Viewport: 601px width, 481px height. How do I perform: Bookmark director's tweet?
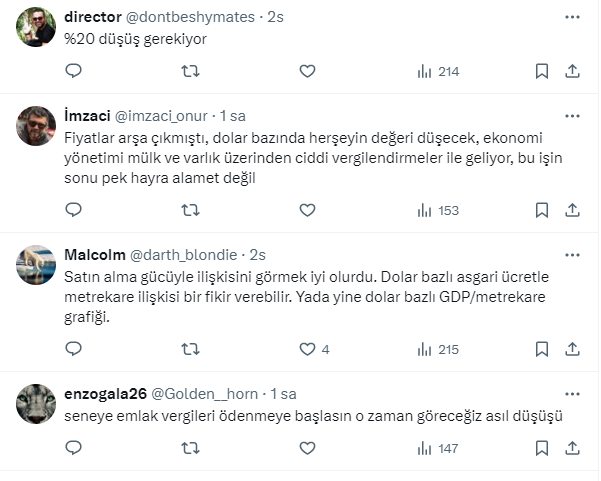point(541,71)
